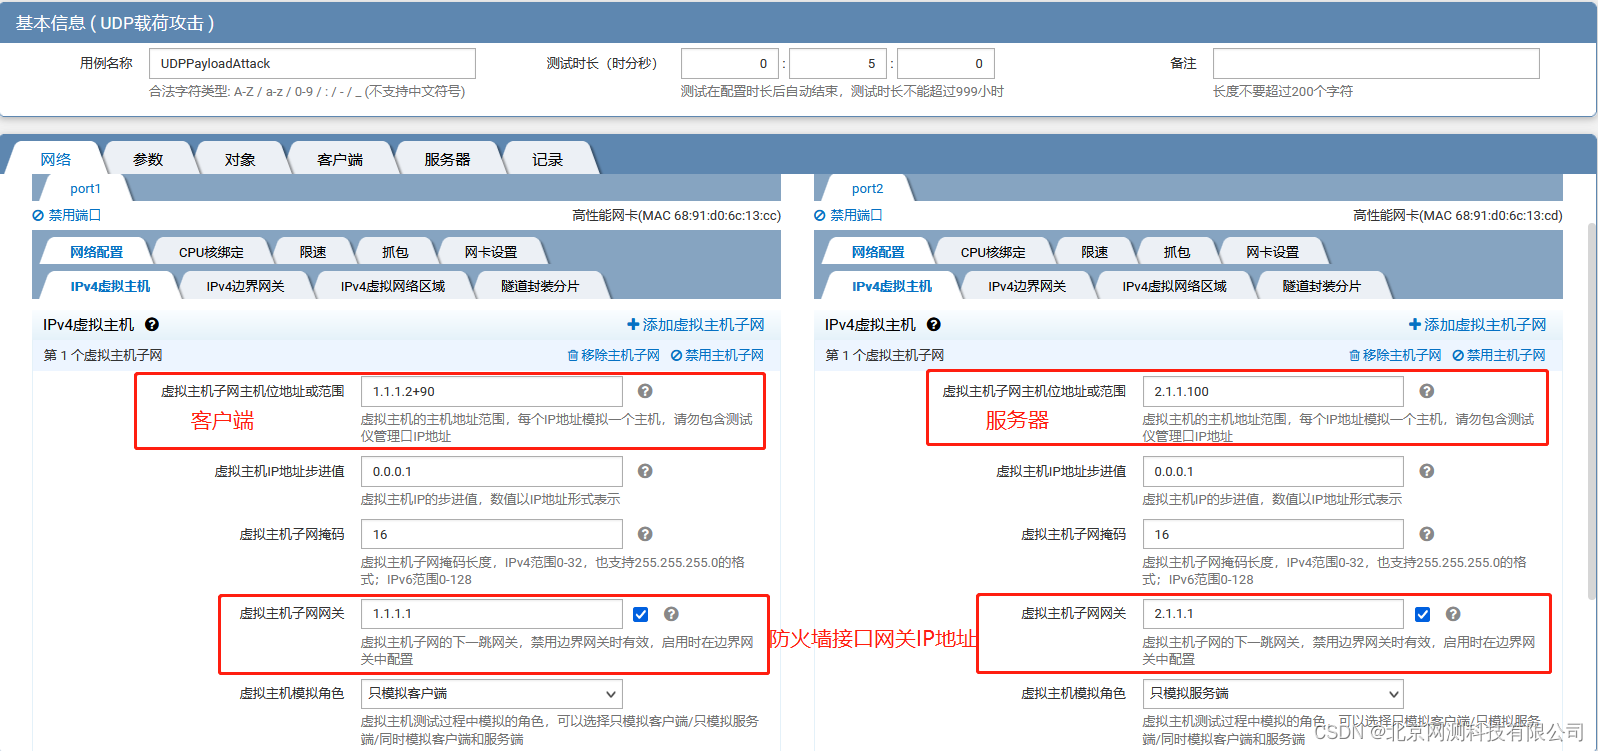Image resolution: width=1598 pixels, height=751 pixels.
Task: Open port1 IPv4虚拟网络区域 tab
Action: coord(393,286)
